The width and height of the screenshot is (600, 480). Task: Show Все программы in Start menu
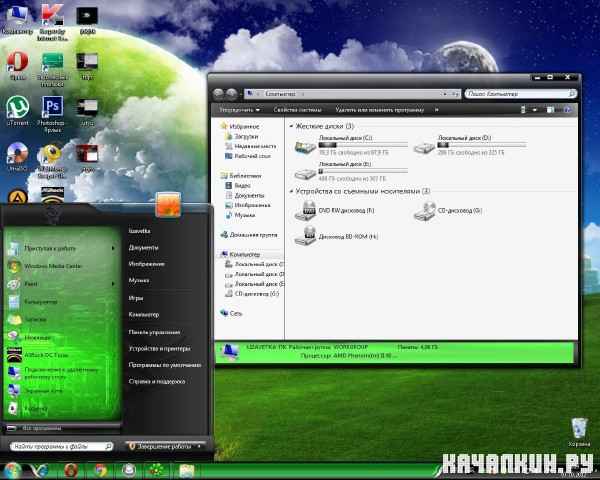[x=42, y=428]
